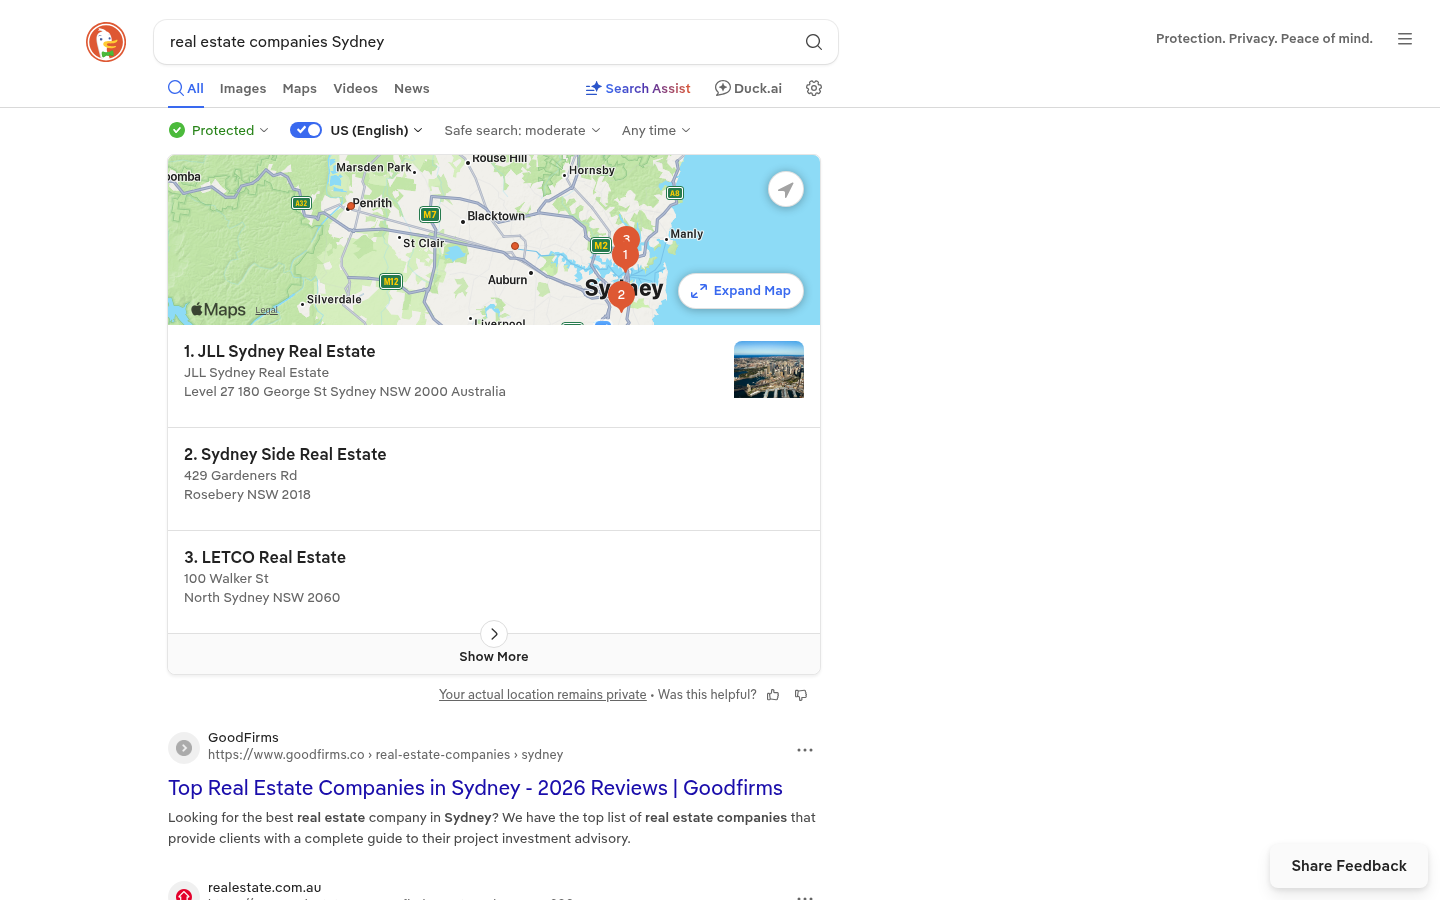Image resolution: width=1440 pixels, height=900 pixels.
Task: Click Share Feedback button
Action: coord(1349,866)
